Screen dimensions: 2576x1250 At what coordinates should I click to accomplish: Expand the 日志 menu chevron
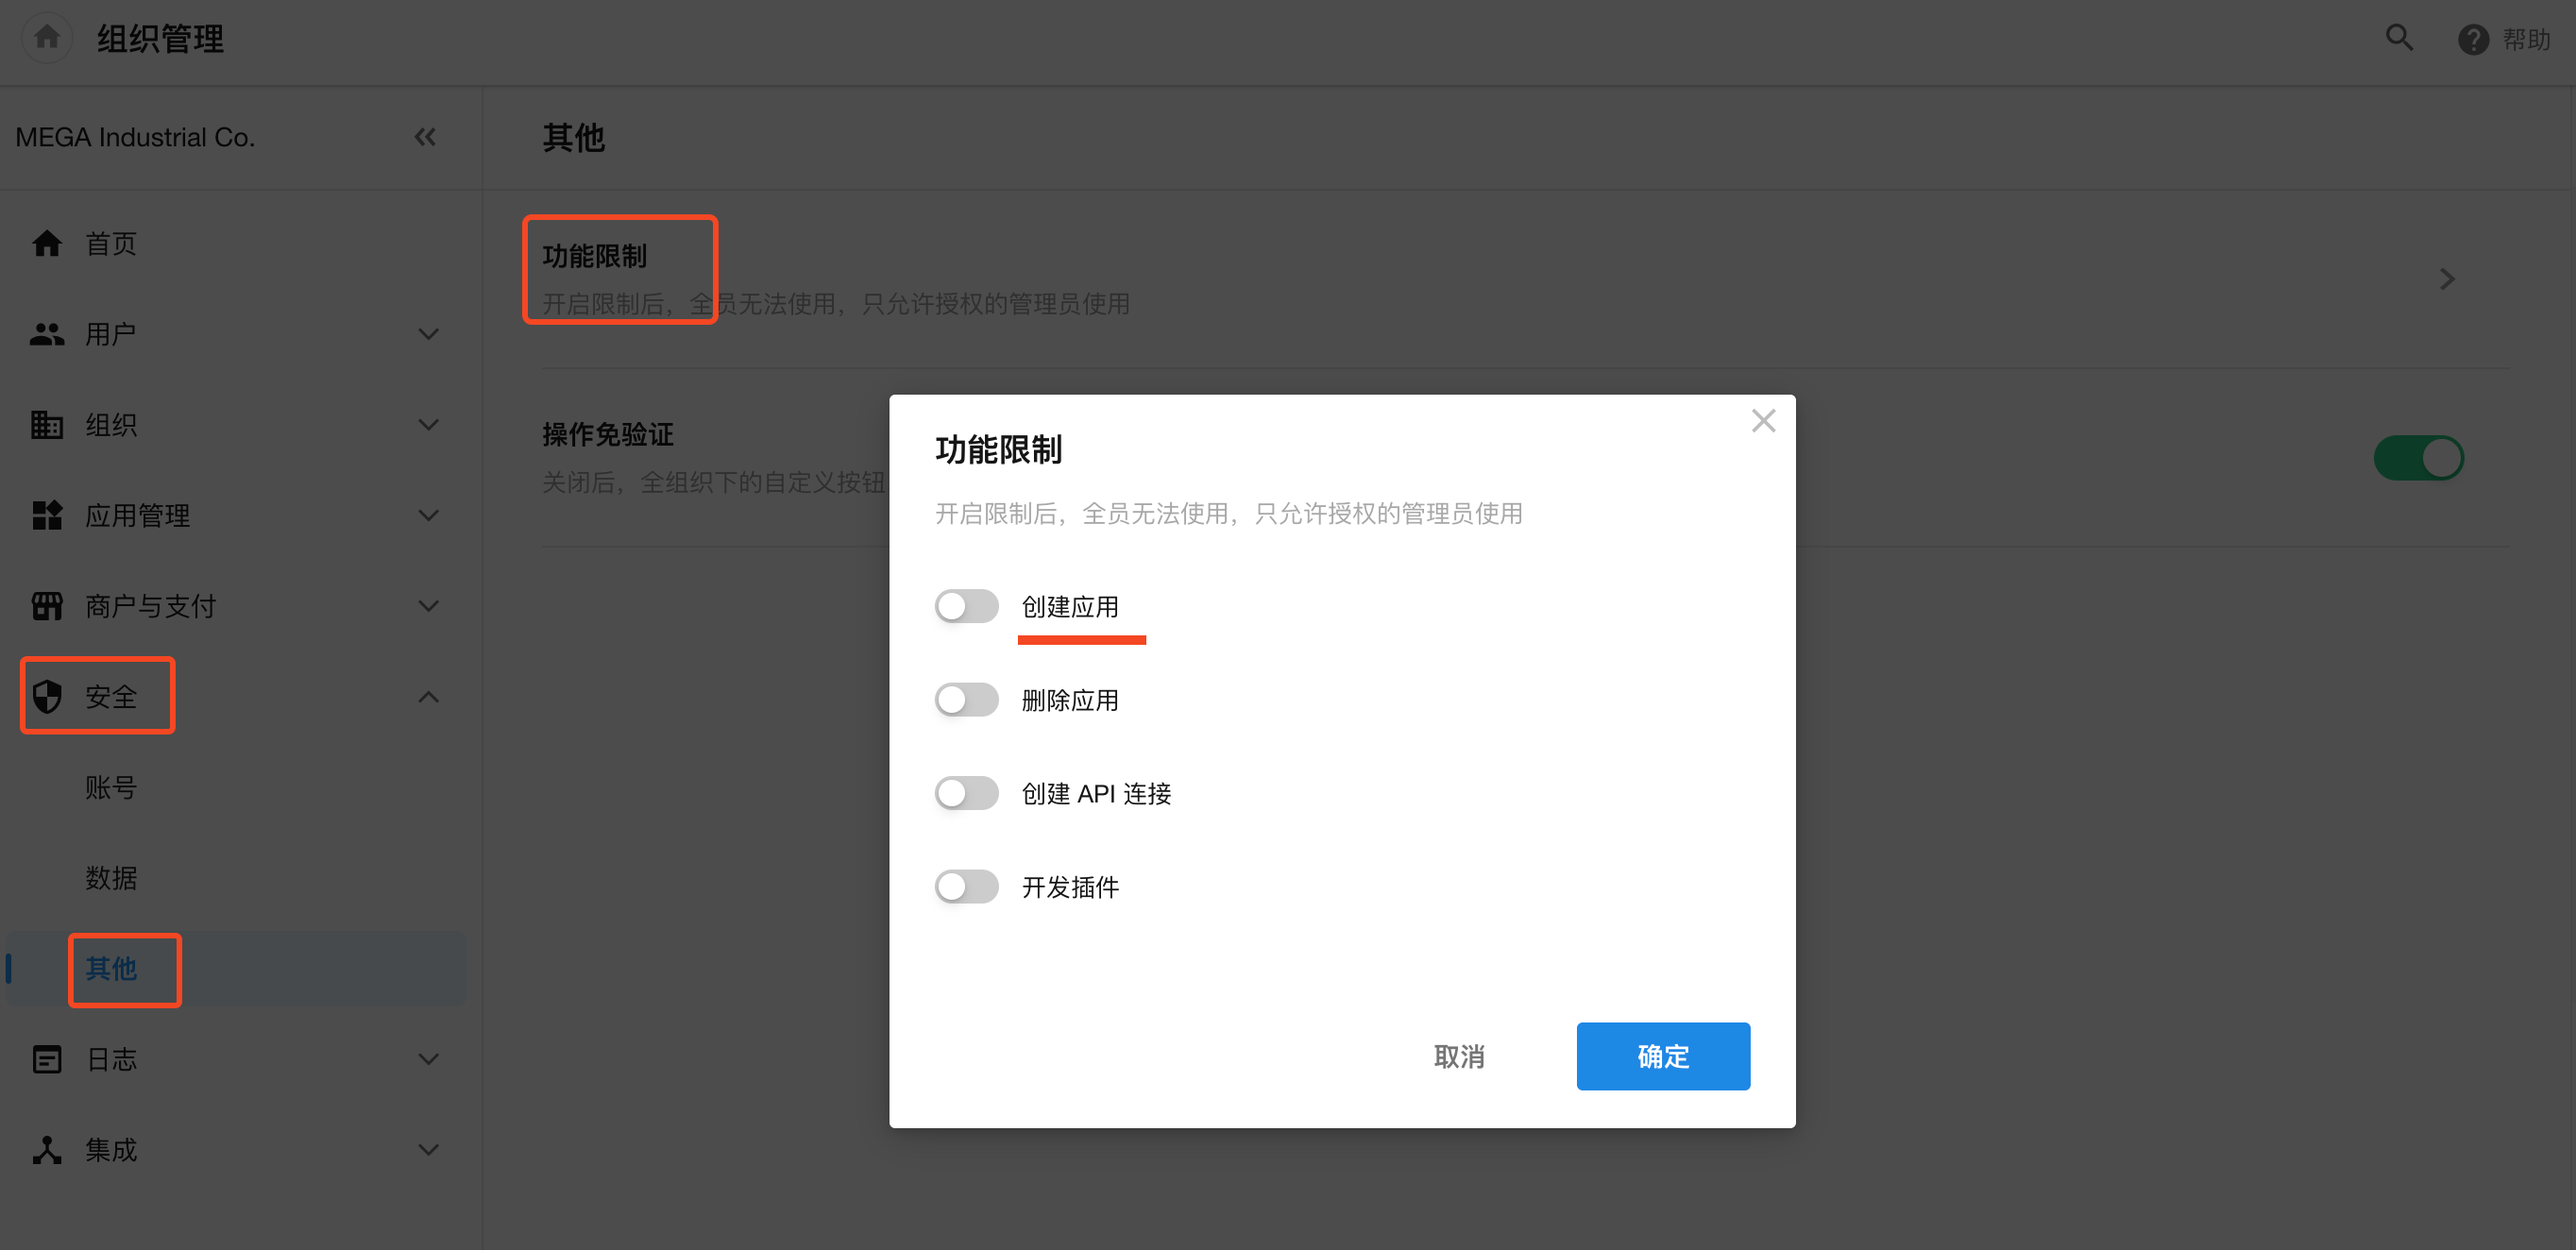click(428, 1059)
